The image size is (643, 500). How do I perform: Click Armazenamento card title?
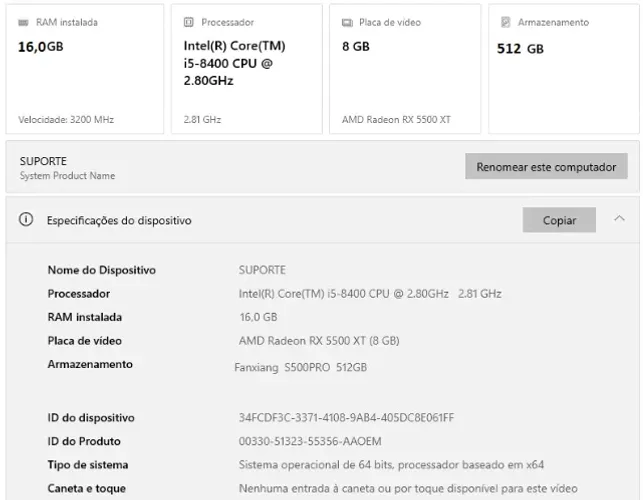[553, 23]
